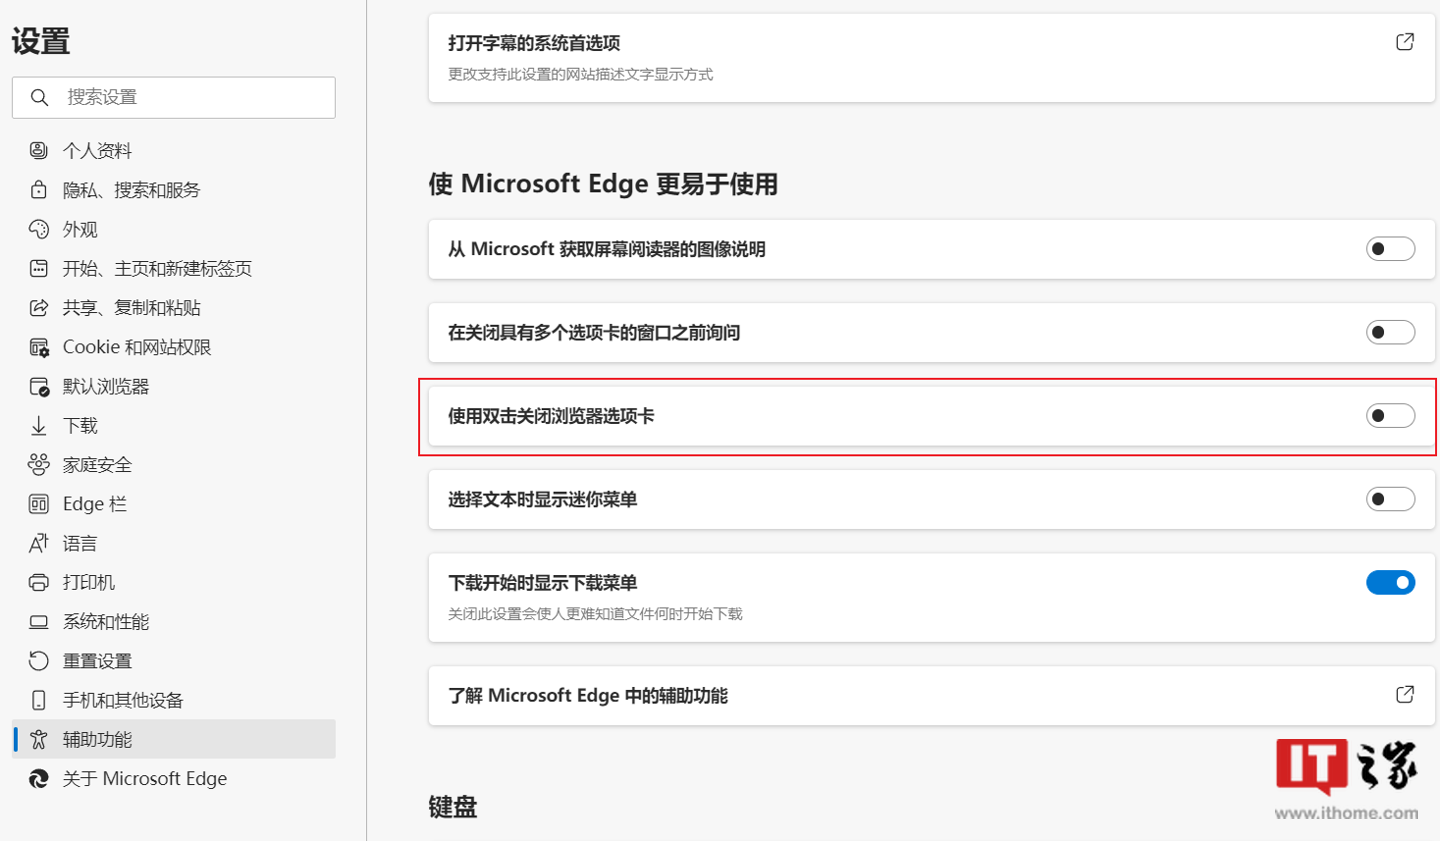Turn on 使用双击关闭浏览器选项卡 toggle
Screen dimensions: 1440x841
pos(1390,416)
